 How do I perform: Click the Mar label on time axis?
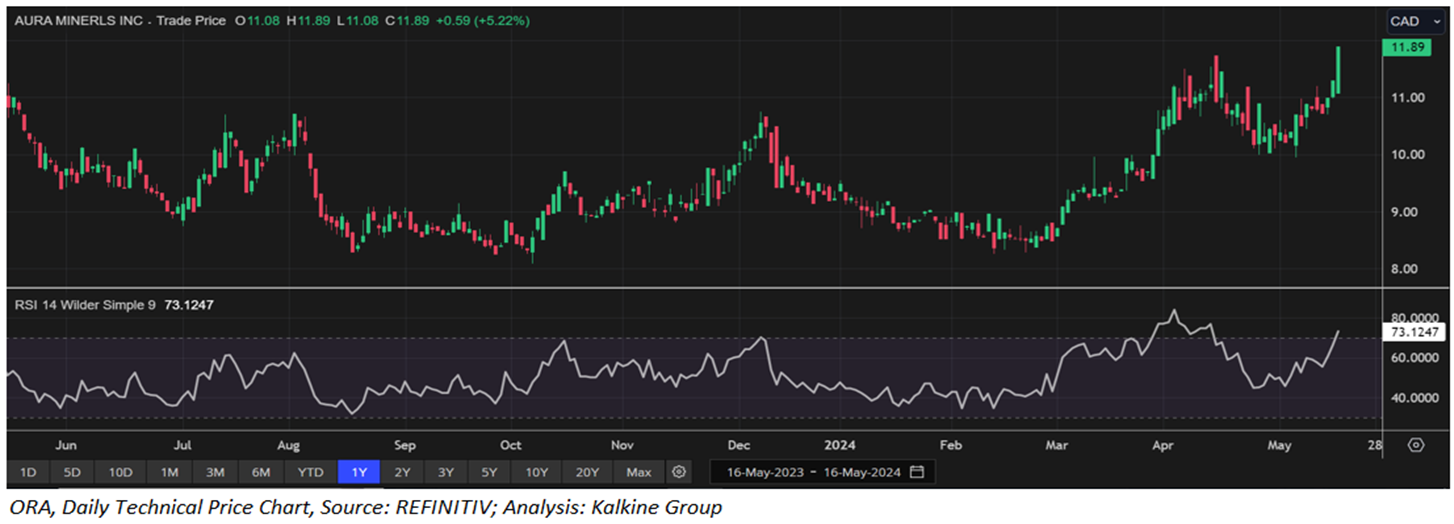tap(1056, 445)
